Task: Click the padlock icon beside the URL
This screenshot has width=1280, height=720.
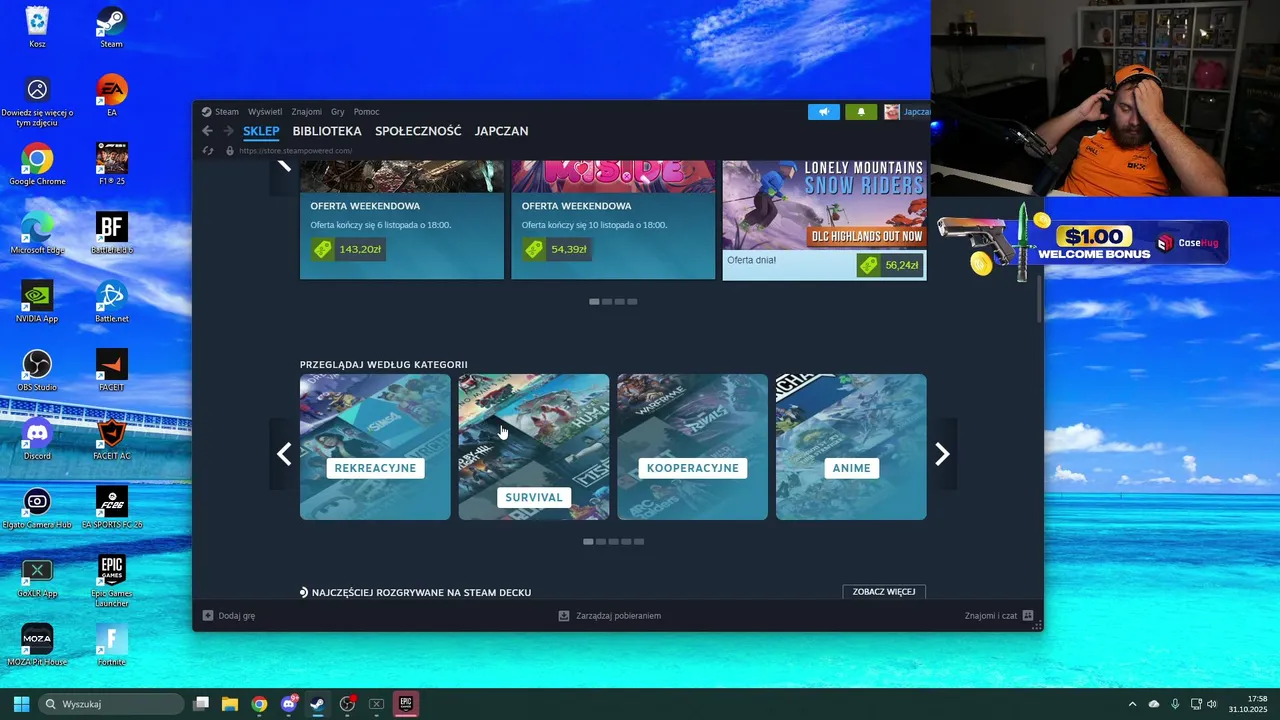Action: (x=230, y=151)
